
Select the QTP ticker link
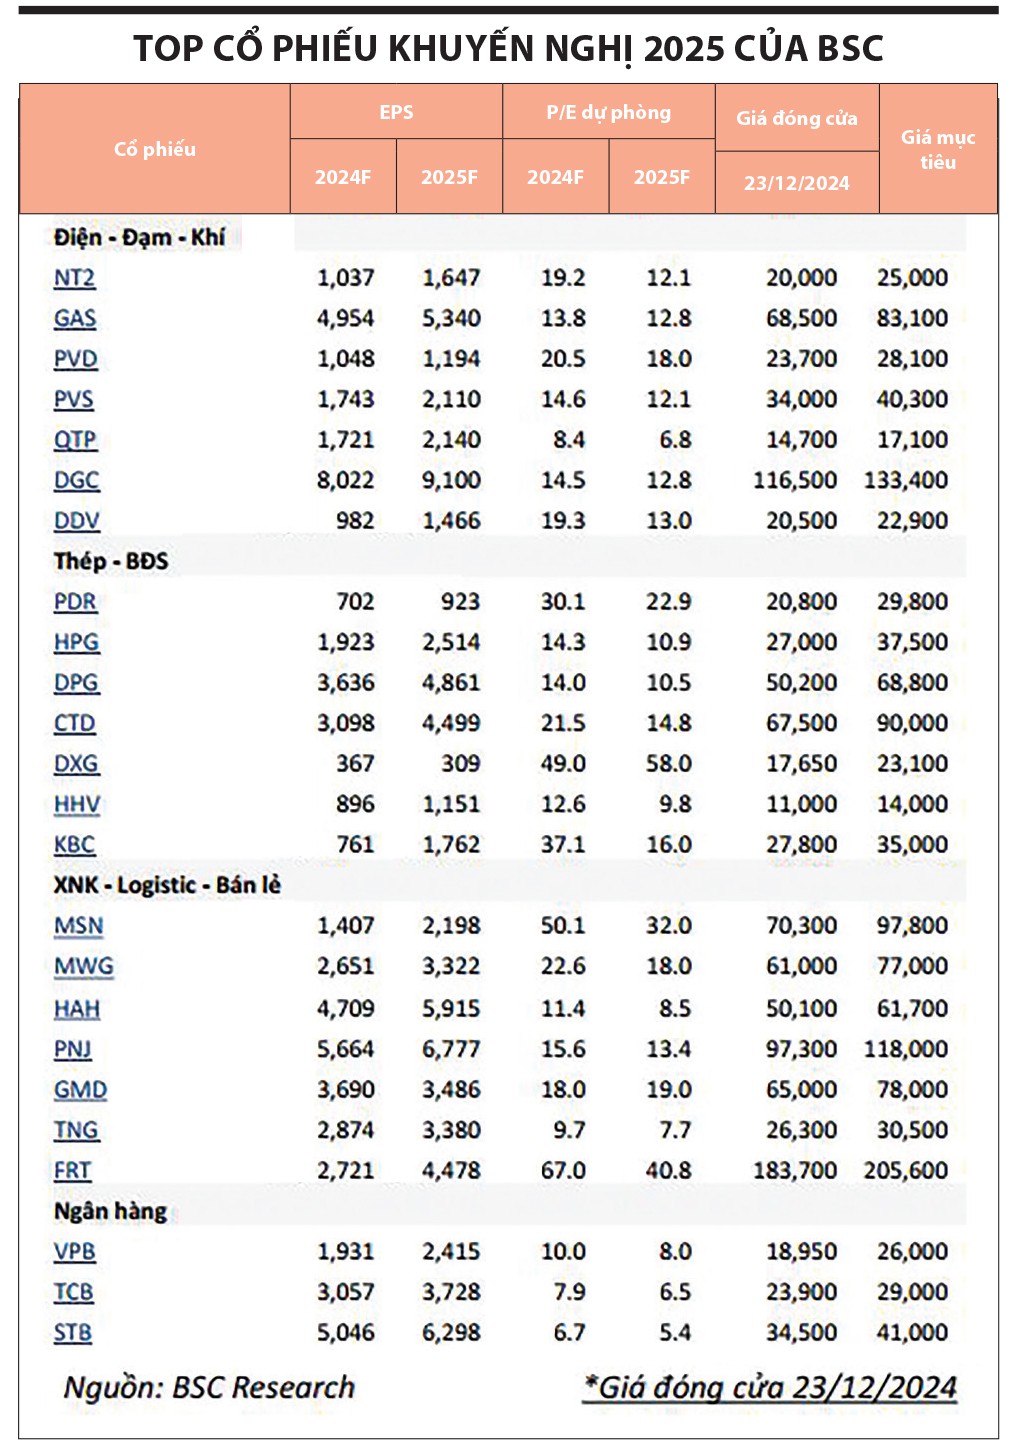[75, 440]
